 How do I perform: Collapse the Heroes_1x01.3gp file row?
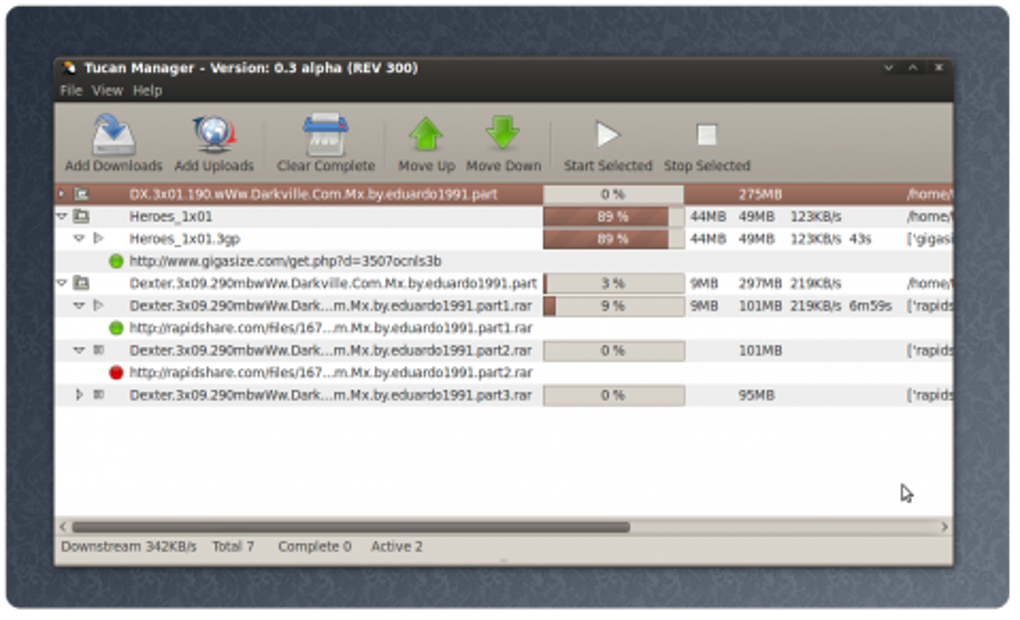[79, 239]
